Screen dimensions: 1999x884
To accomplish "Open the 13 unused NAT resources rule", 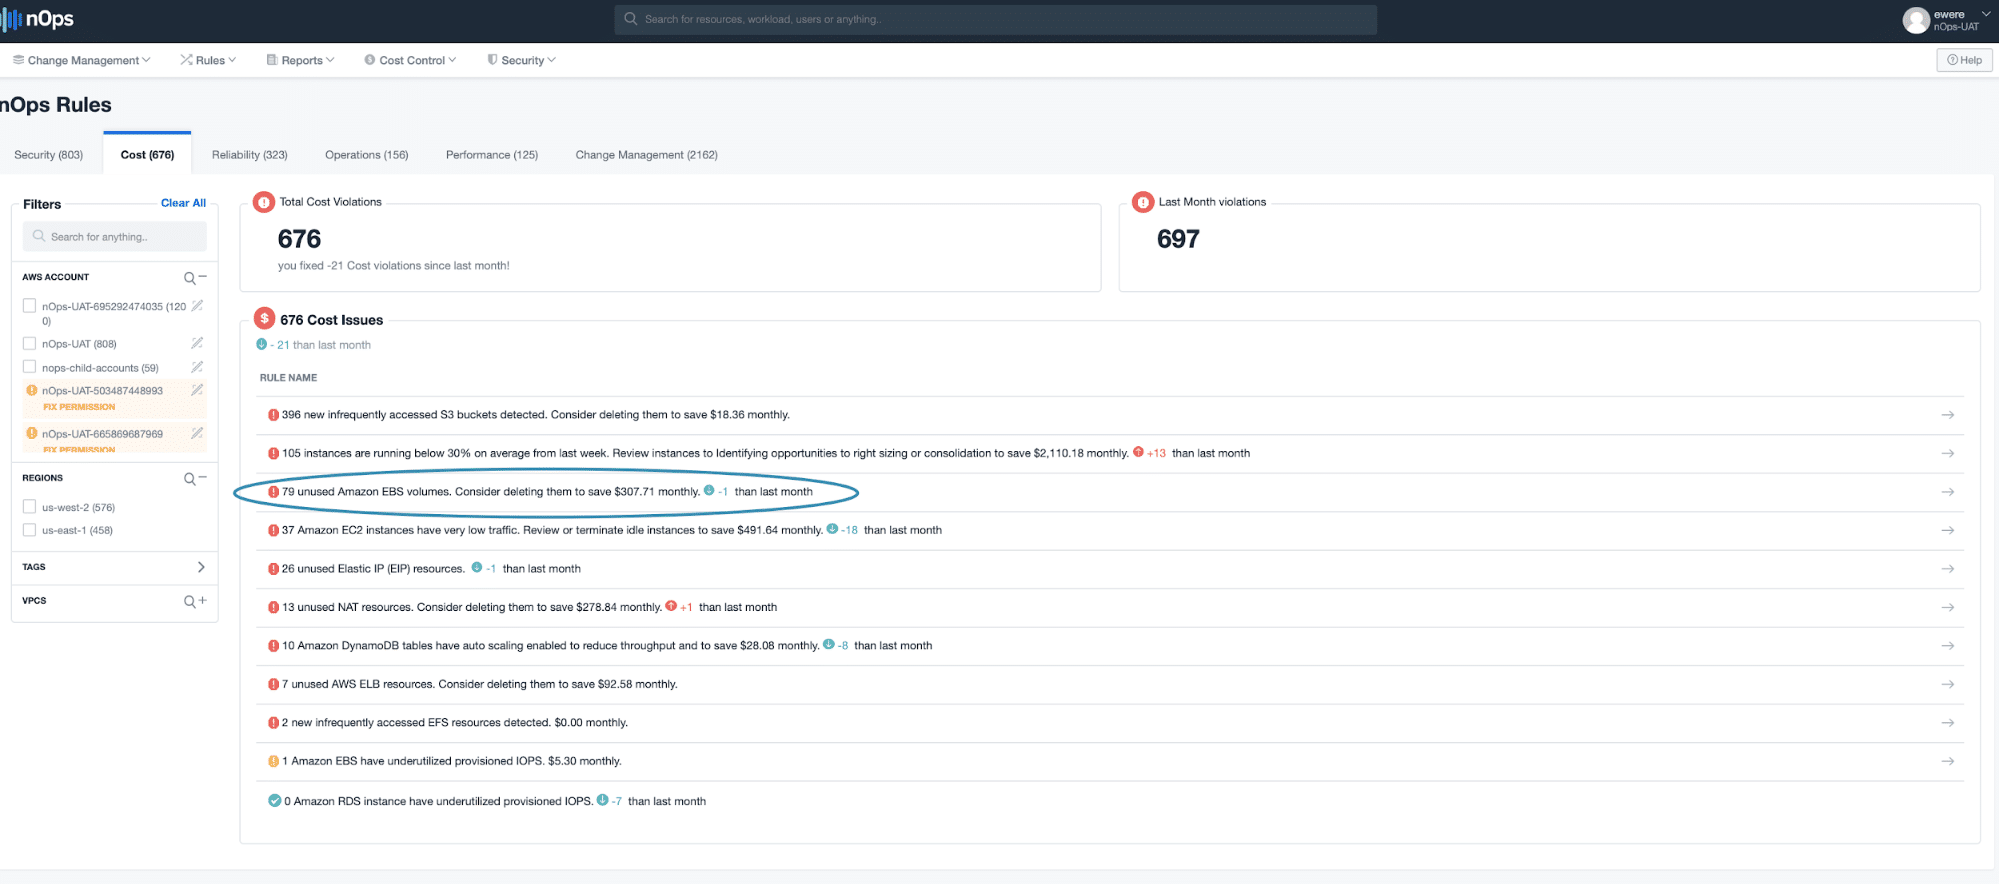I will (472, 607).
